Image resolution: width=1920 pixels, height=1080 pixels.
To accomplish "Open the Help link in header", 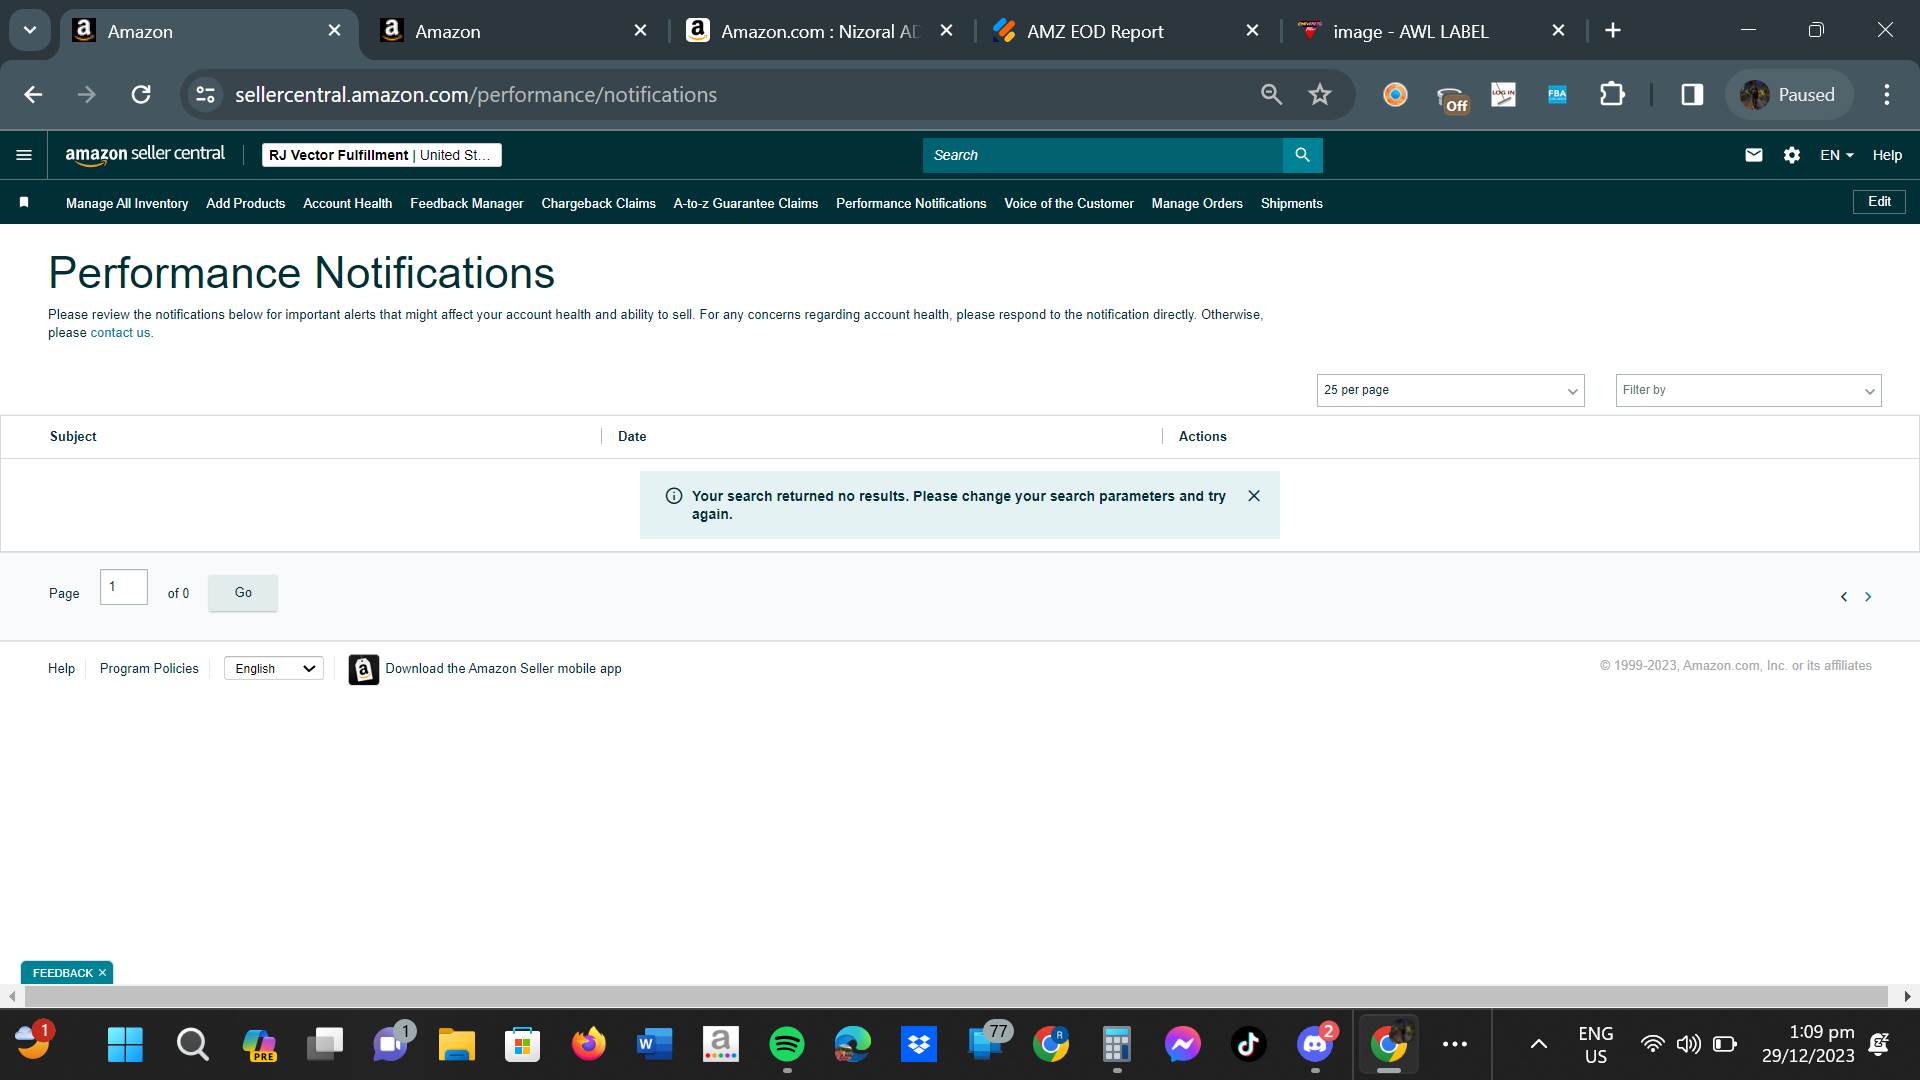I will (1887, 155).
